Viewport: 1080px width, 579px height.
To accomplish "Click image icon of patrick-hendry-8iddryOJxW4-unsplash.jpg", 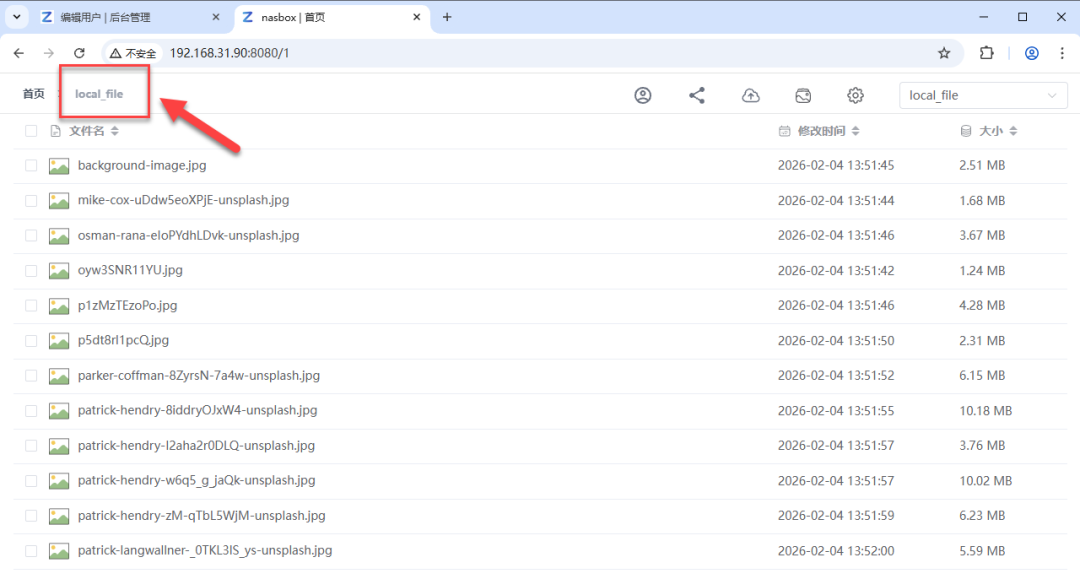I will click(59, 411).
